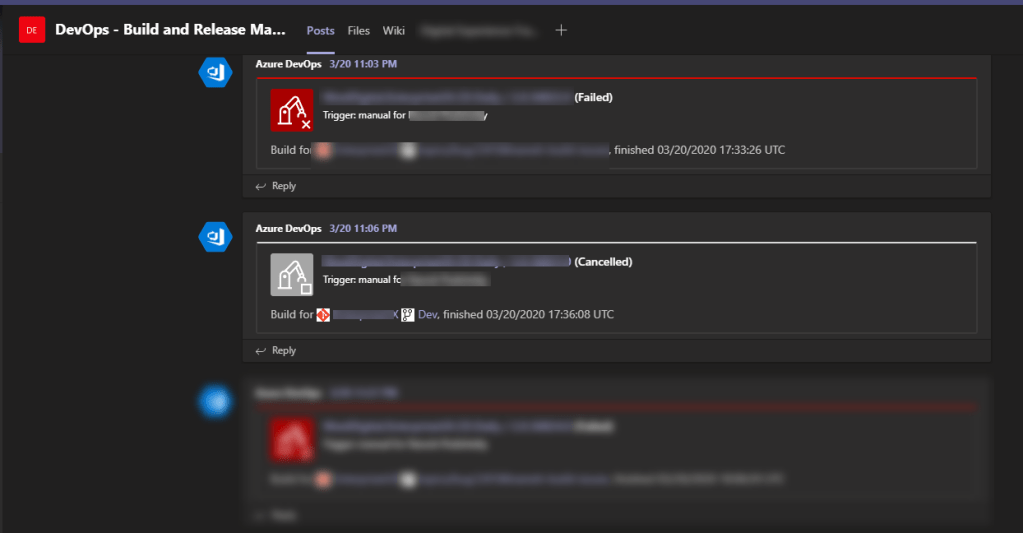
Task: Click the 3/20 11:06 PM timestamp
Action: (x=363, y=228)
